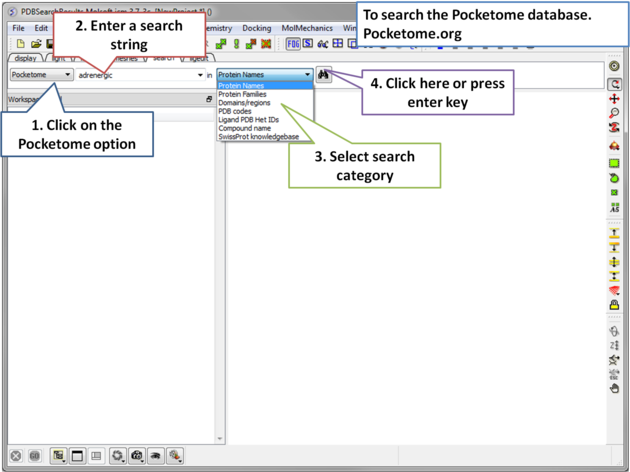This screenshot has height=472, width=630.
Task: Click the padlock icon in right toolbar
Action: point(614,305)
